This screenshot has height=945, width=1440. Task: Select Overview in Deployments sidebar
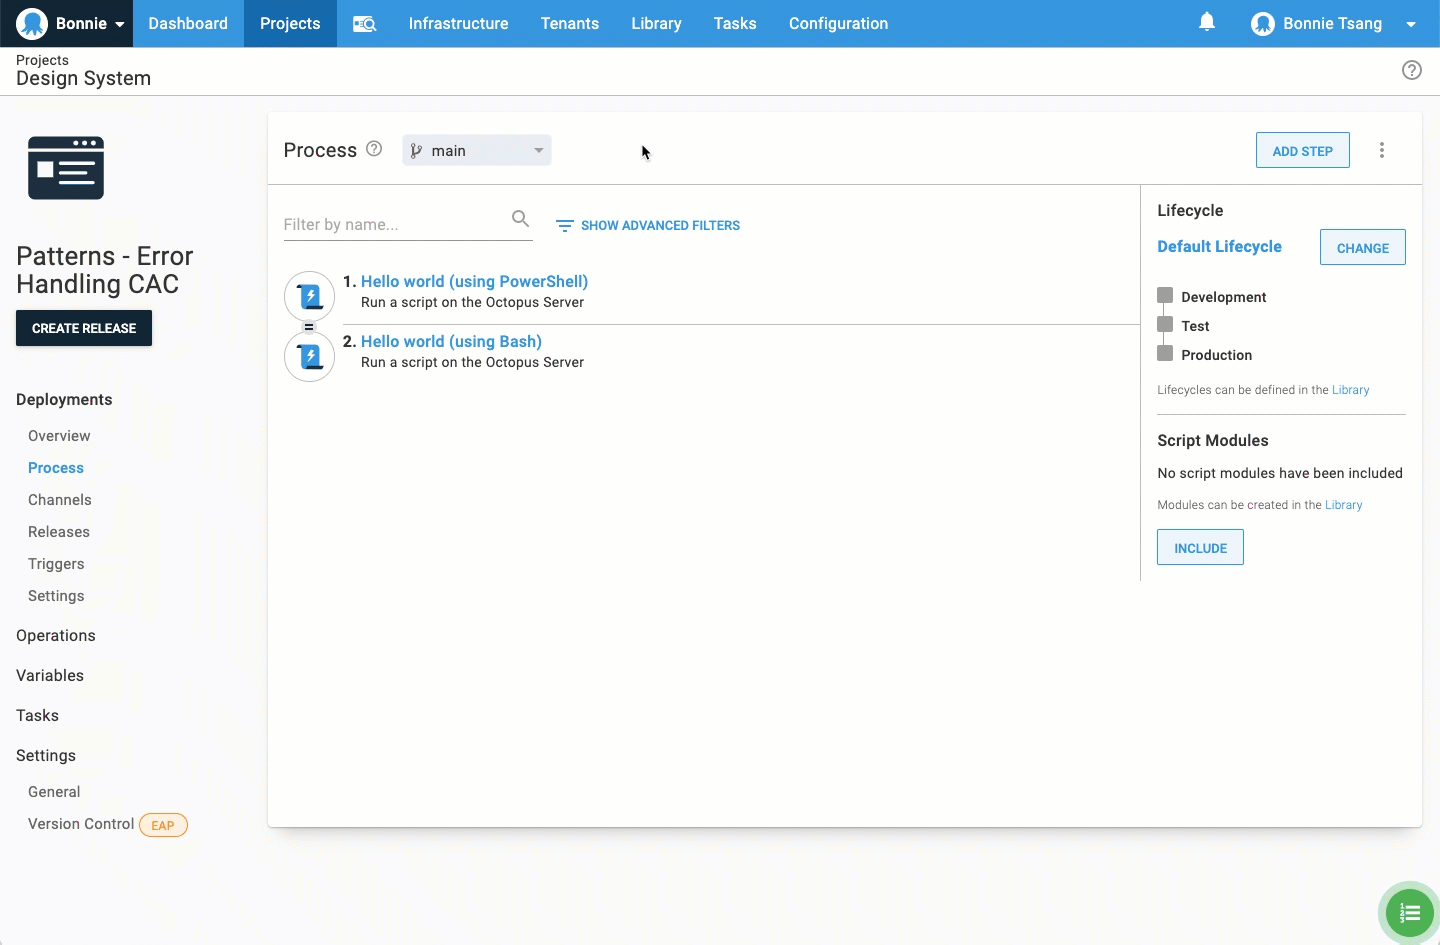coord(59,436)
